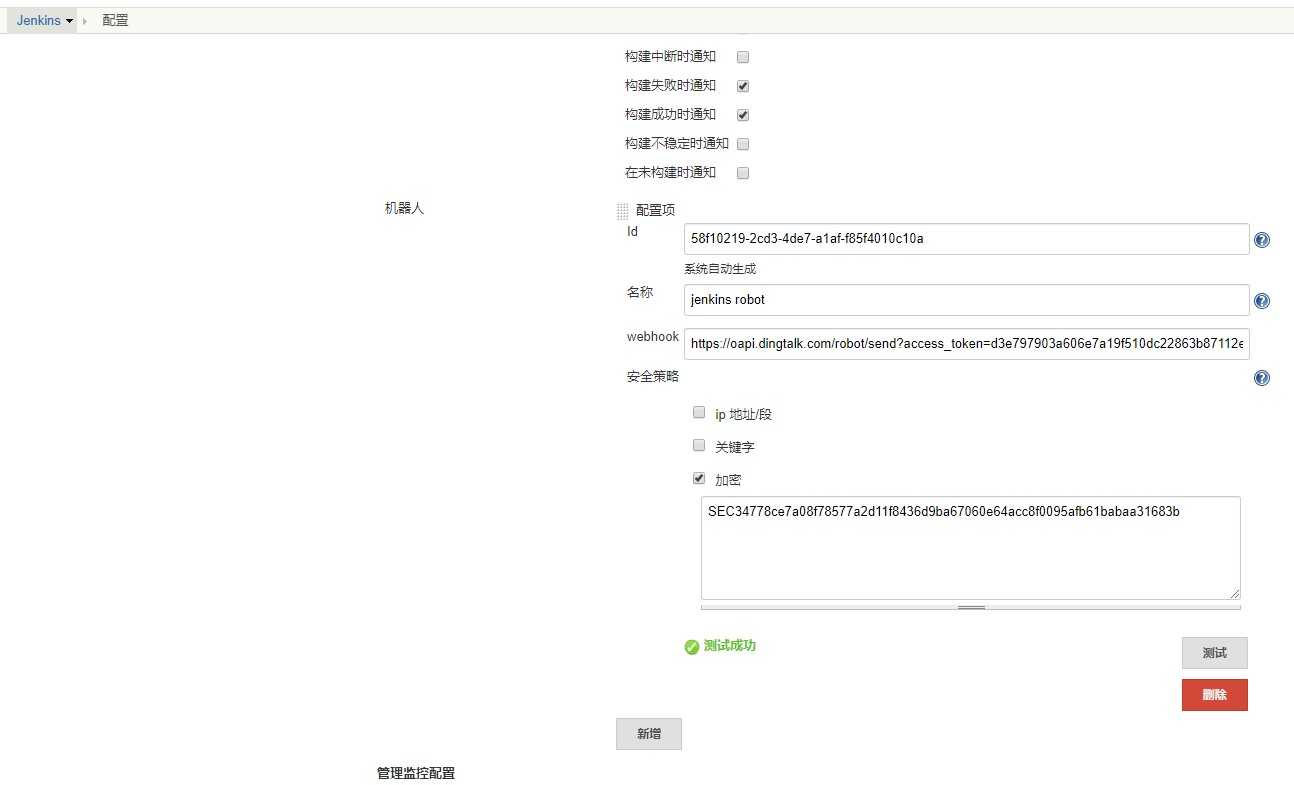Click the 名称 field with jenkins robot

[966, 300]
